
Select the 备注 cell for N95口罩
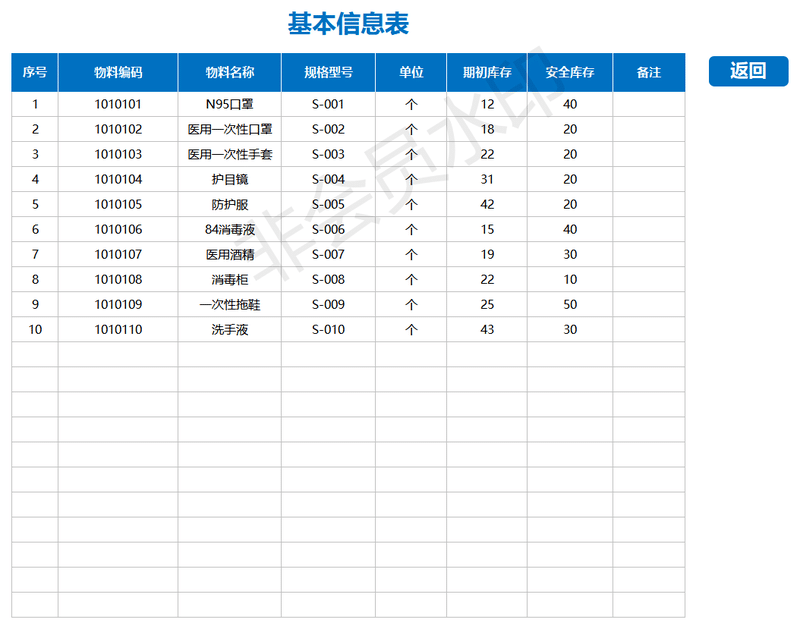(x=649, y=104)
